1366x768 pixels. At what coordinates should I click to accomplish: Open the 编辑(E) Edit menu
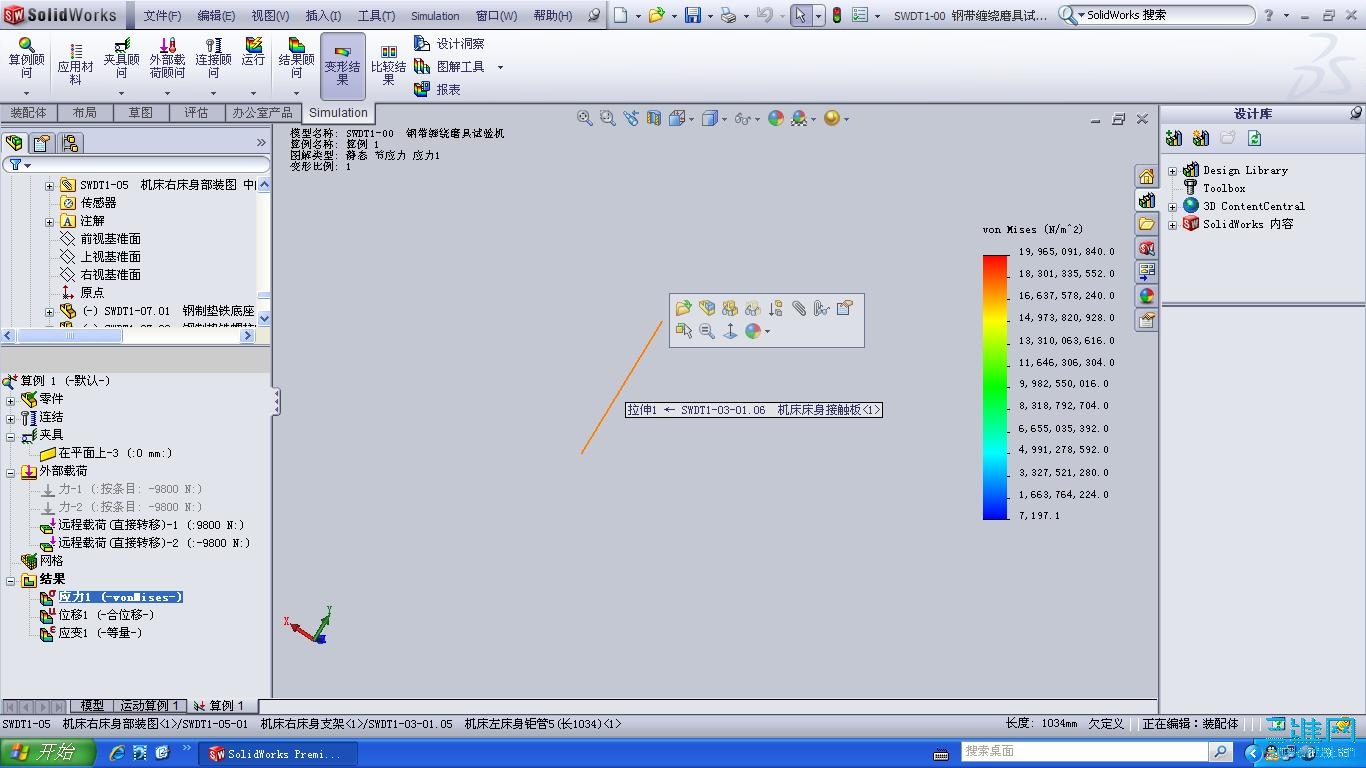coord(216,16)
